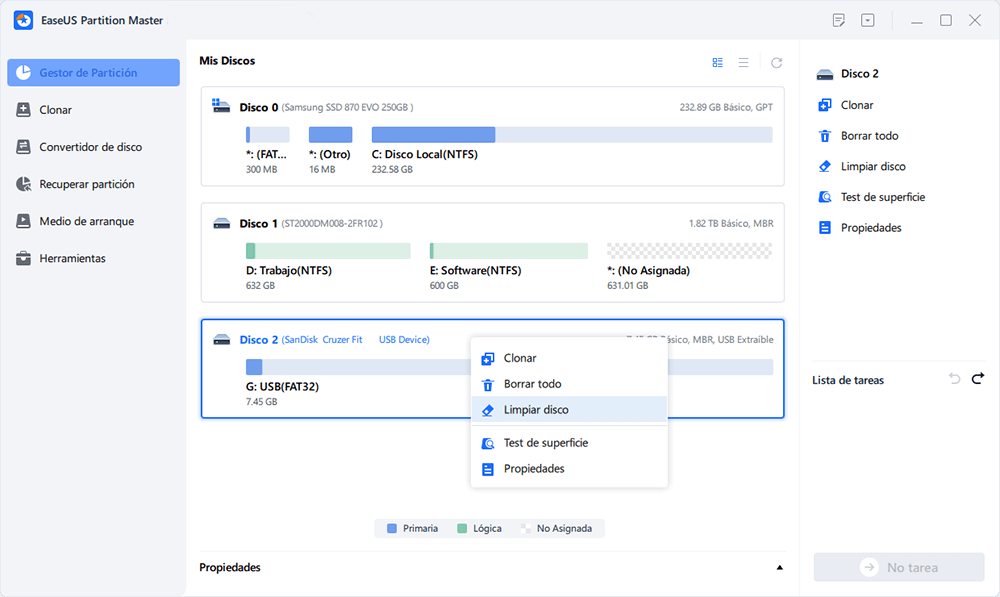
Task: Select the D: Trabajo partition bar
Action: coord(328,251)
